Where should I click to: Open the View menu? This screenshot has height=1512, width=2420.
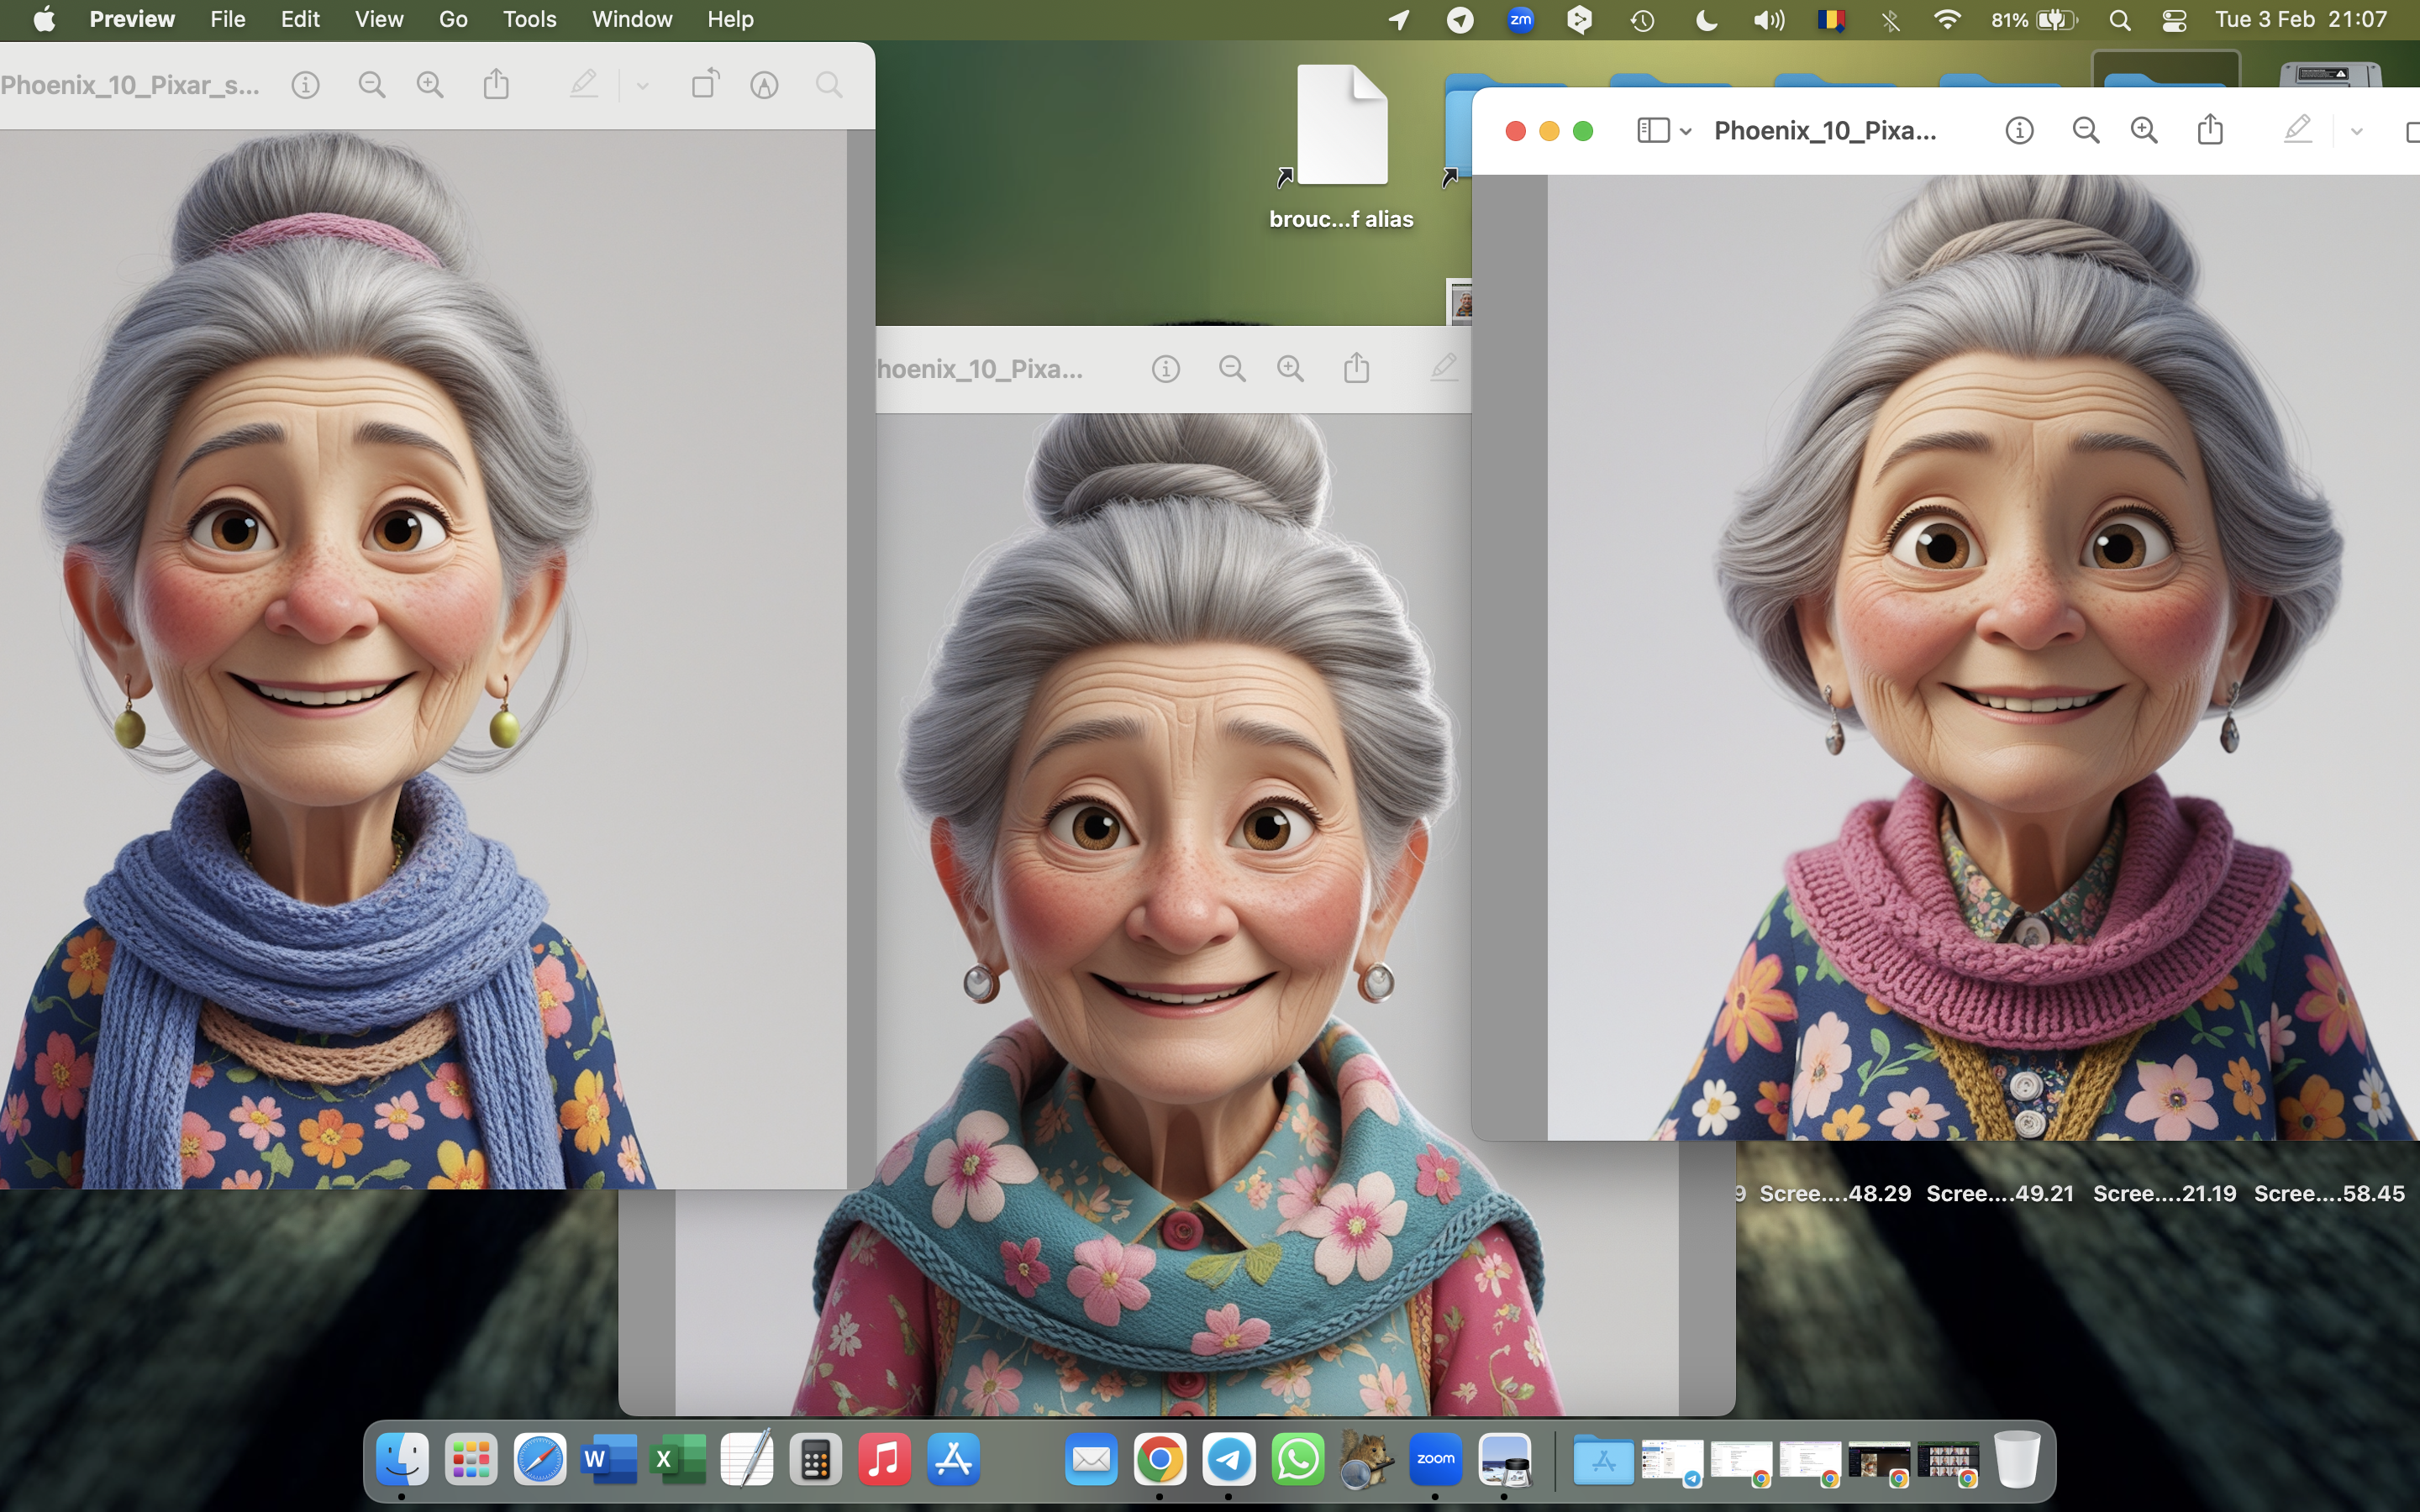[378, 19]
